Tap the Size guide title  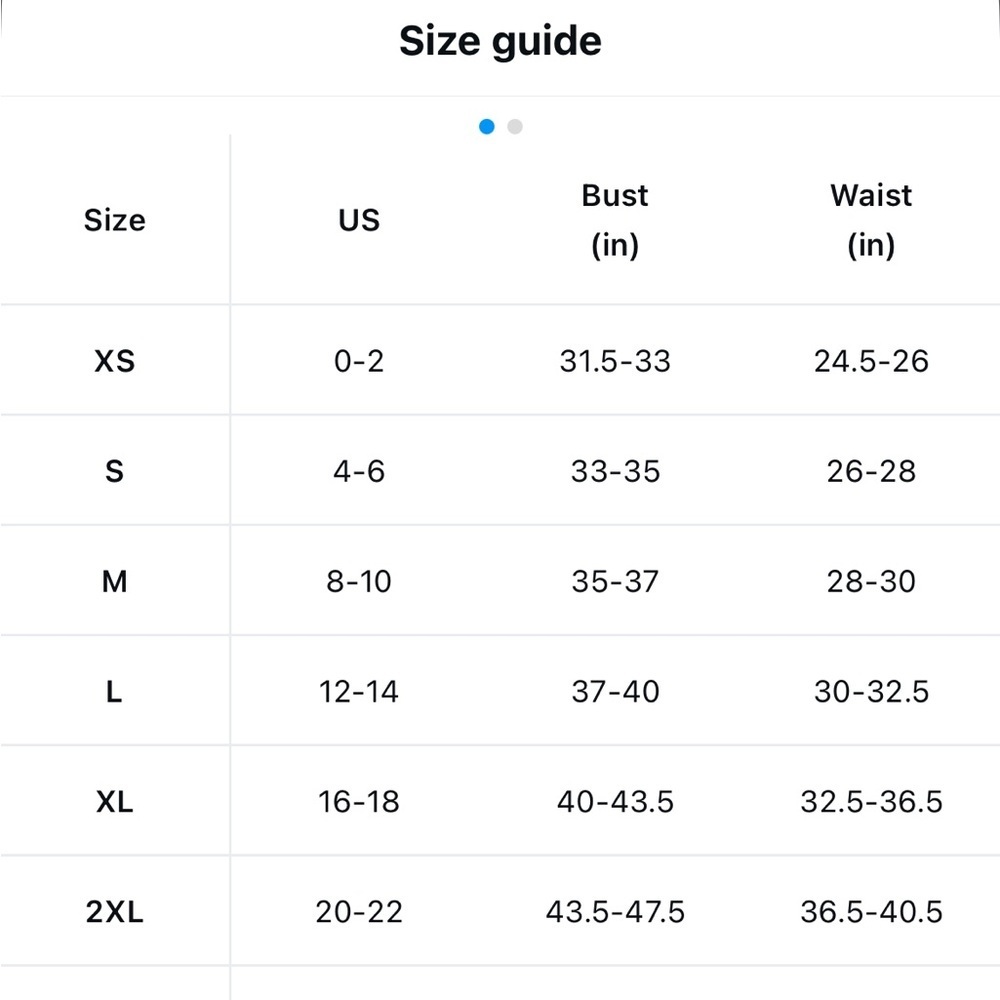[500, 41]
